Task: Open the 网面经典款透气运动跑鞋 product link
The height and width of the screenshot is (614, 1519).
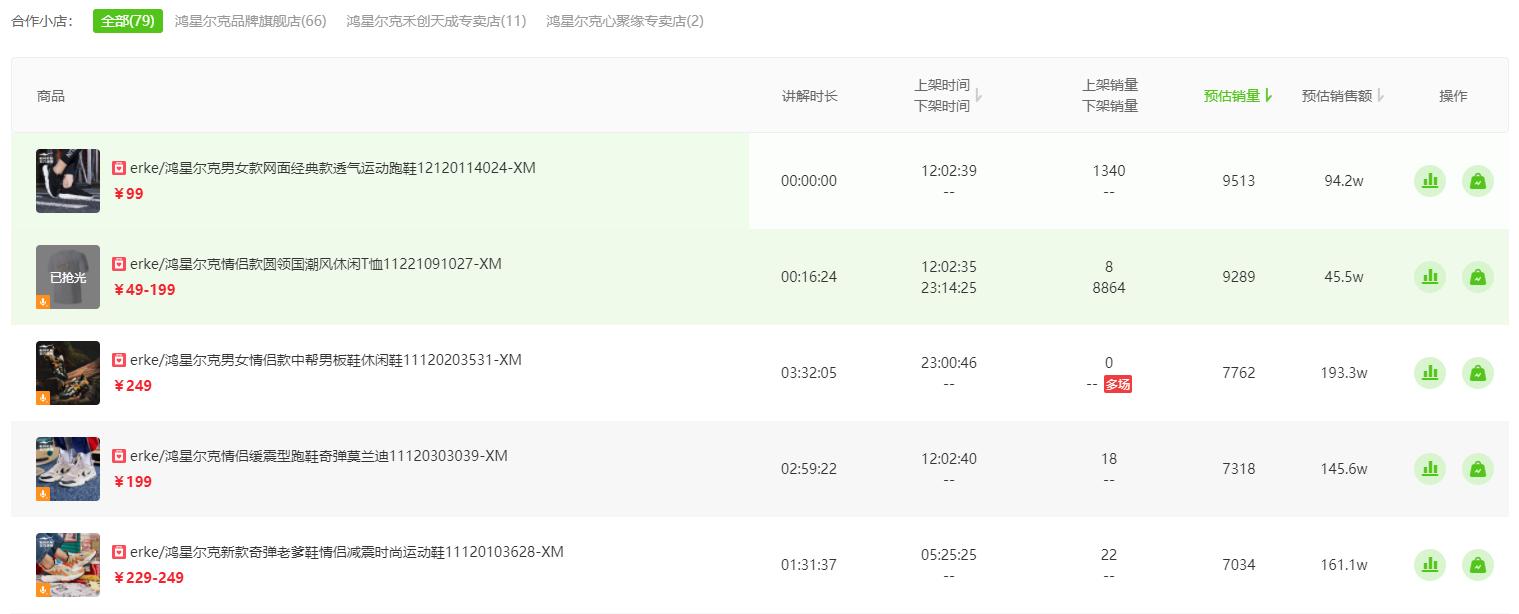Action: click(332, 168)
